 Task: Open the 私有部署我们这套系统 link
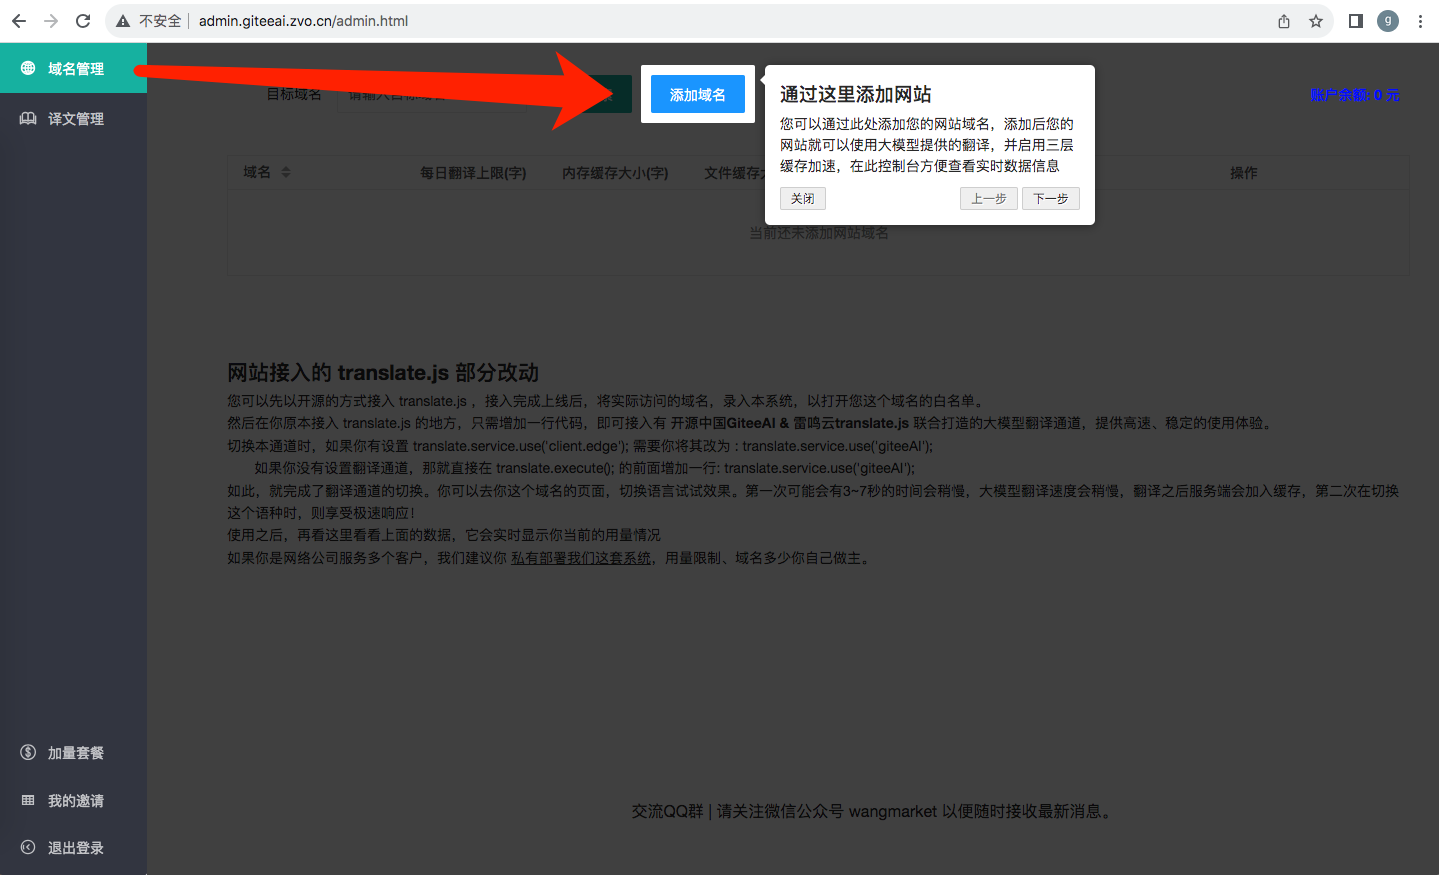pos(581,558)
